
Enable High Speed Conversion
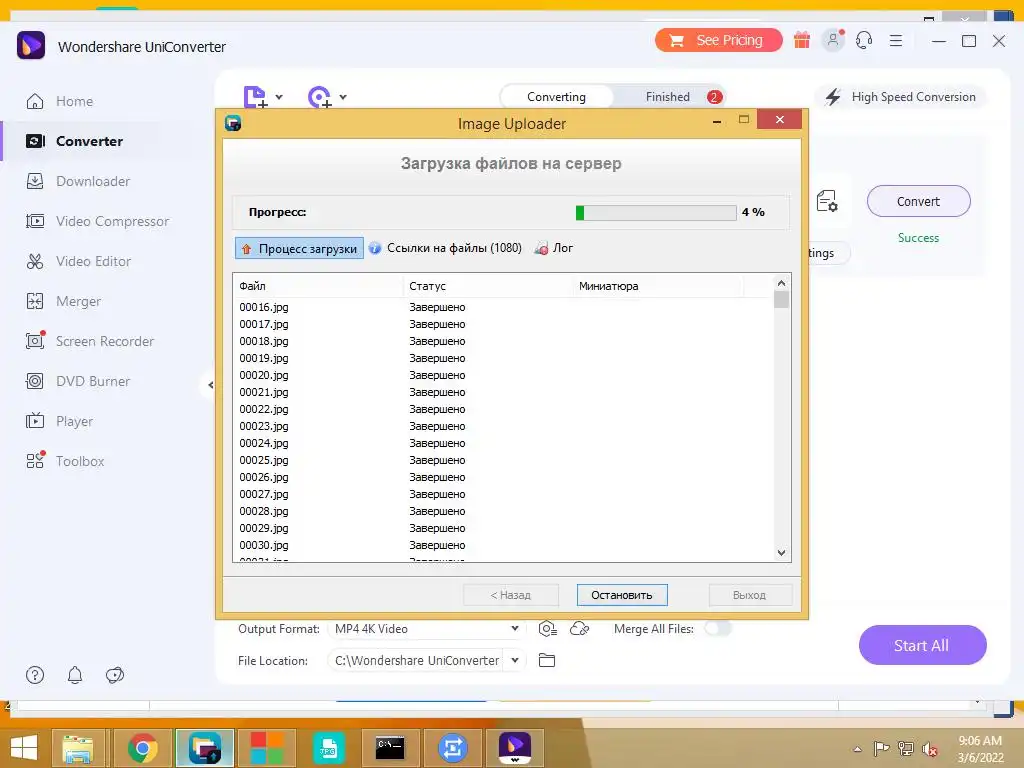pyautogui.click(x=900, y=97)
